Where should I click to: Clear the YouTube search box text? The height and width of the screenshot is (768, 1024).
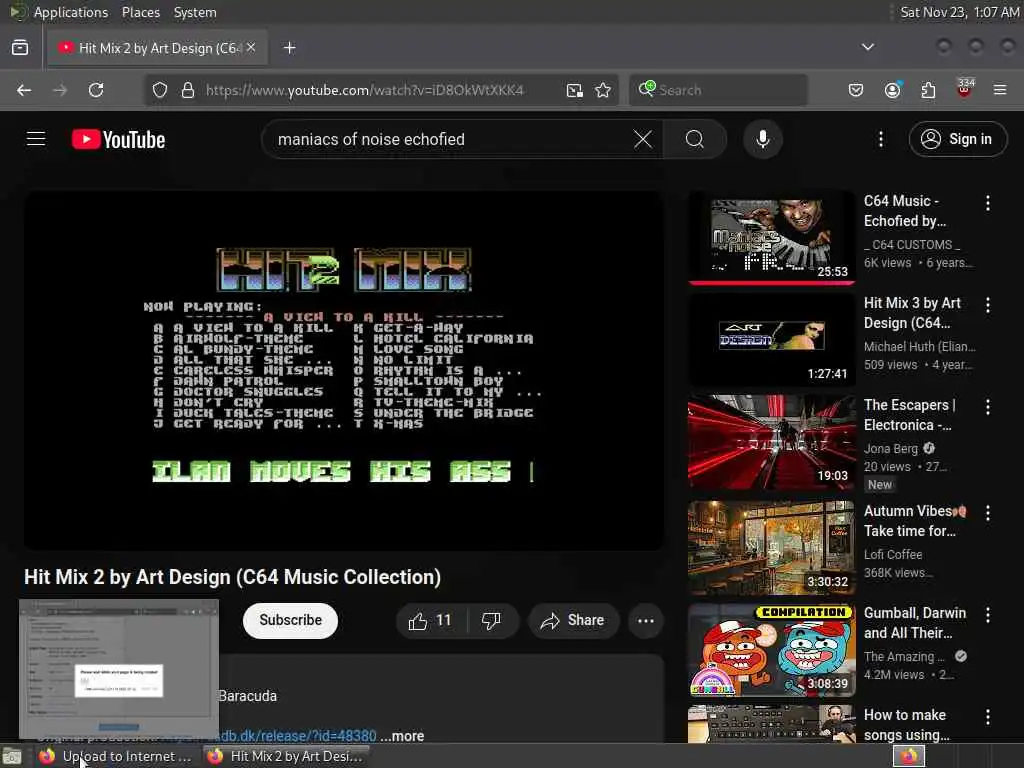click(643, 139)
